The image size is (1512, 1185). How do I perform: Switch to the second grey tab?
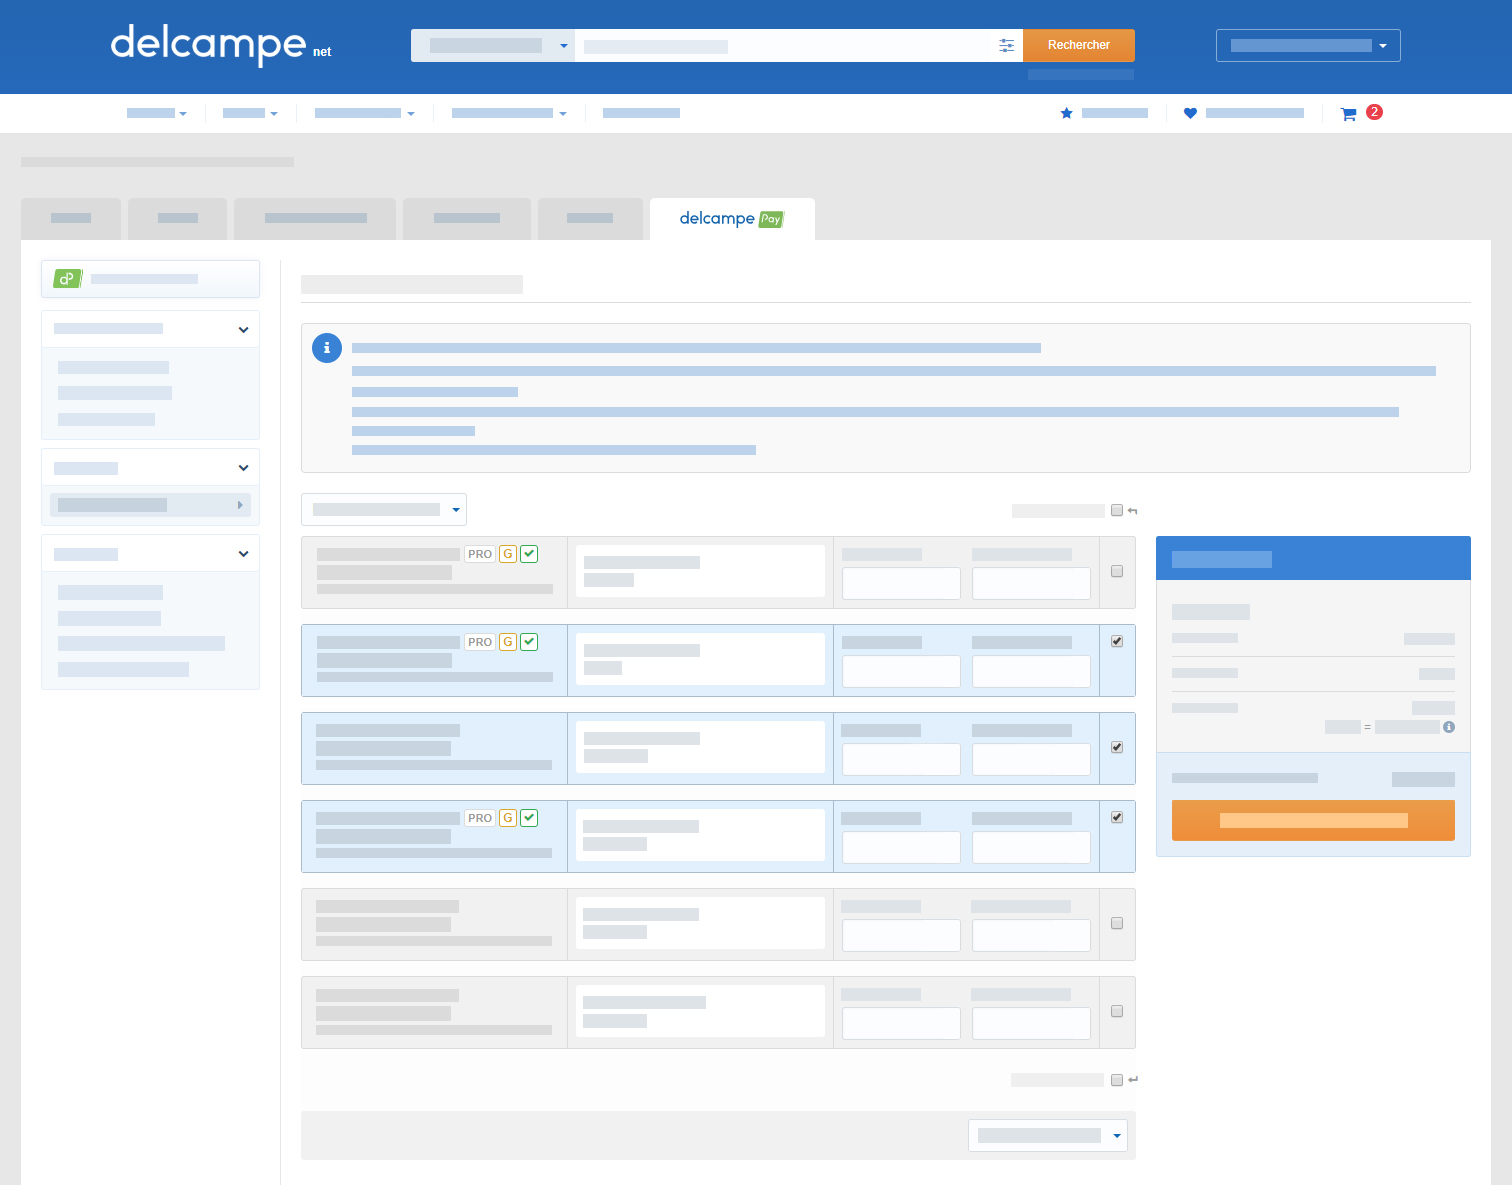(x=178, y=219)
